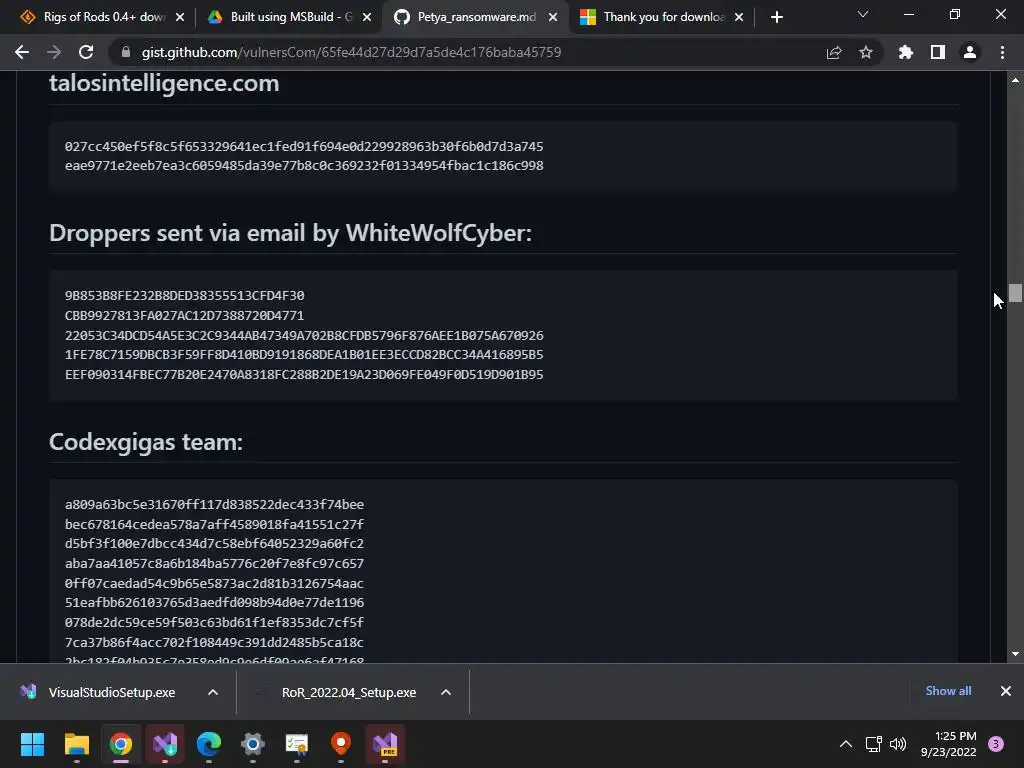The width and height of the screenshot is (1024, 768).
Task: Click hash 027cc450ef5f8c5f653329641ec1fed91f694e0d...
Action: point(304,146)
